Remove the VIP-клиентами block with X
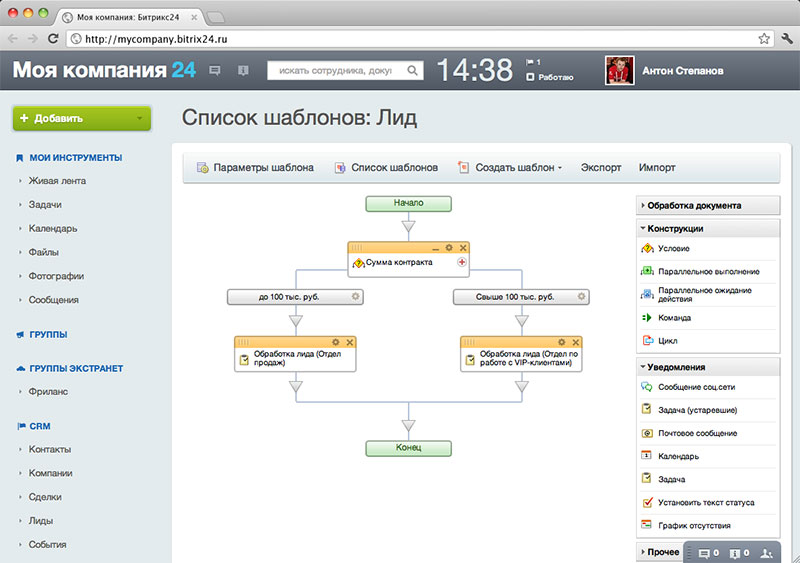Viewport: 800px width, 563px height. coord(576,342)
